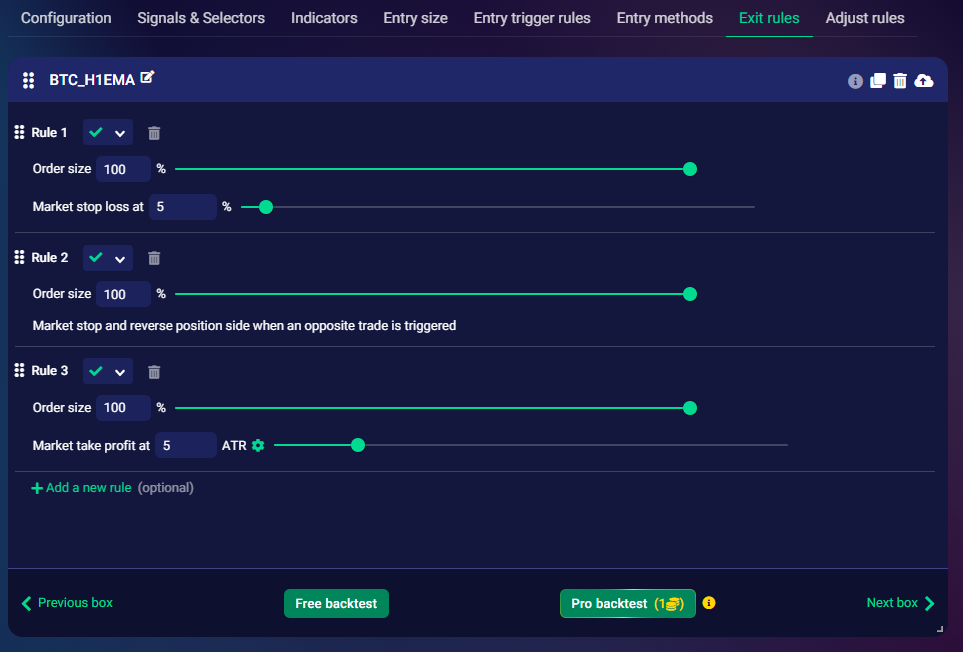Click the Rule 2 label

point(50,258)
